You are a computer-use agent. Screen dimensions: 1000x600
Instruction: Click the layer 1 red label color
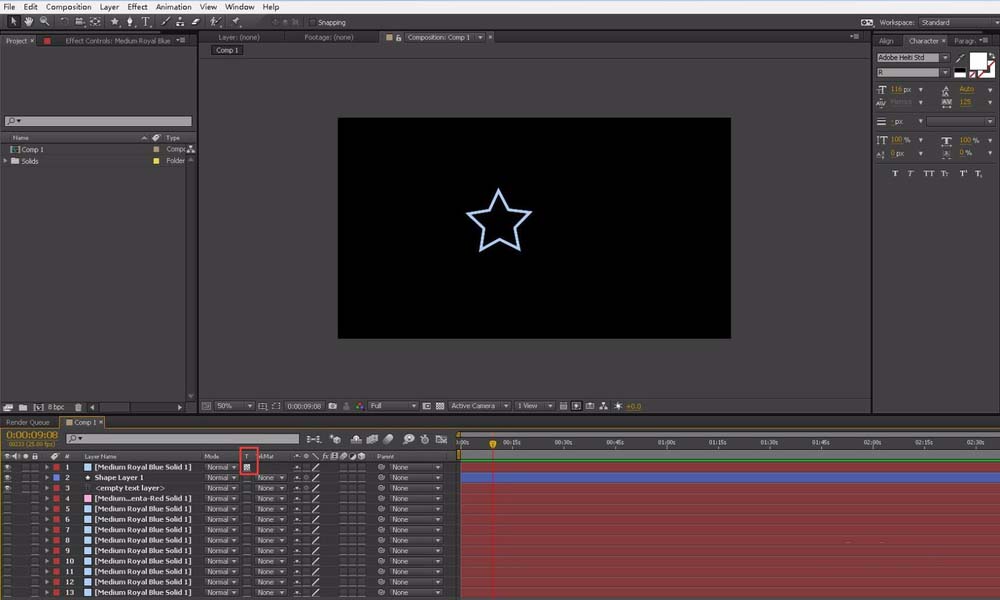[57, 467]
